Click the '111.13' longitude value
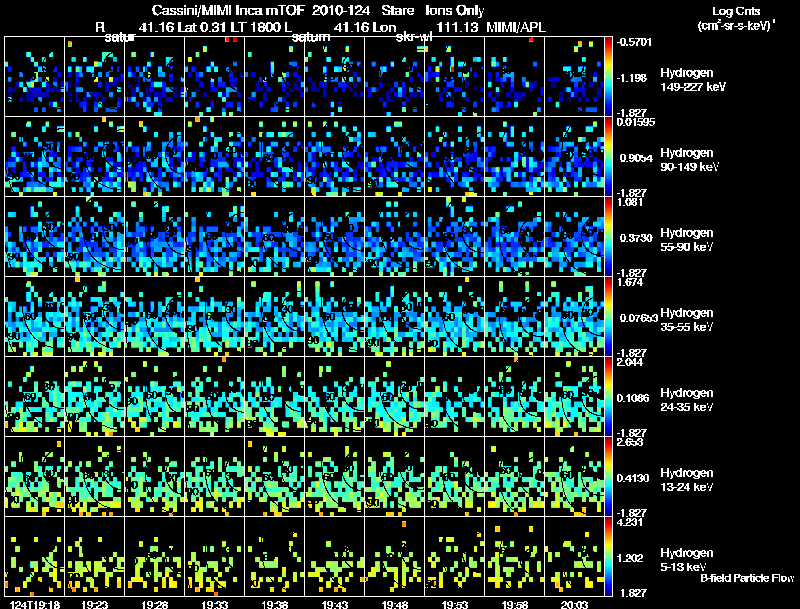 (x=457, y=27)
